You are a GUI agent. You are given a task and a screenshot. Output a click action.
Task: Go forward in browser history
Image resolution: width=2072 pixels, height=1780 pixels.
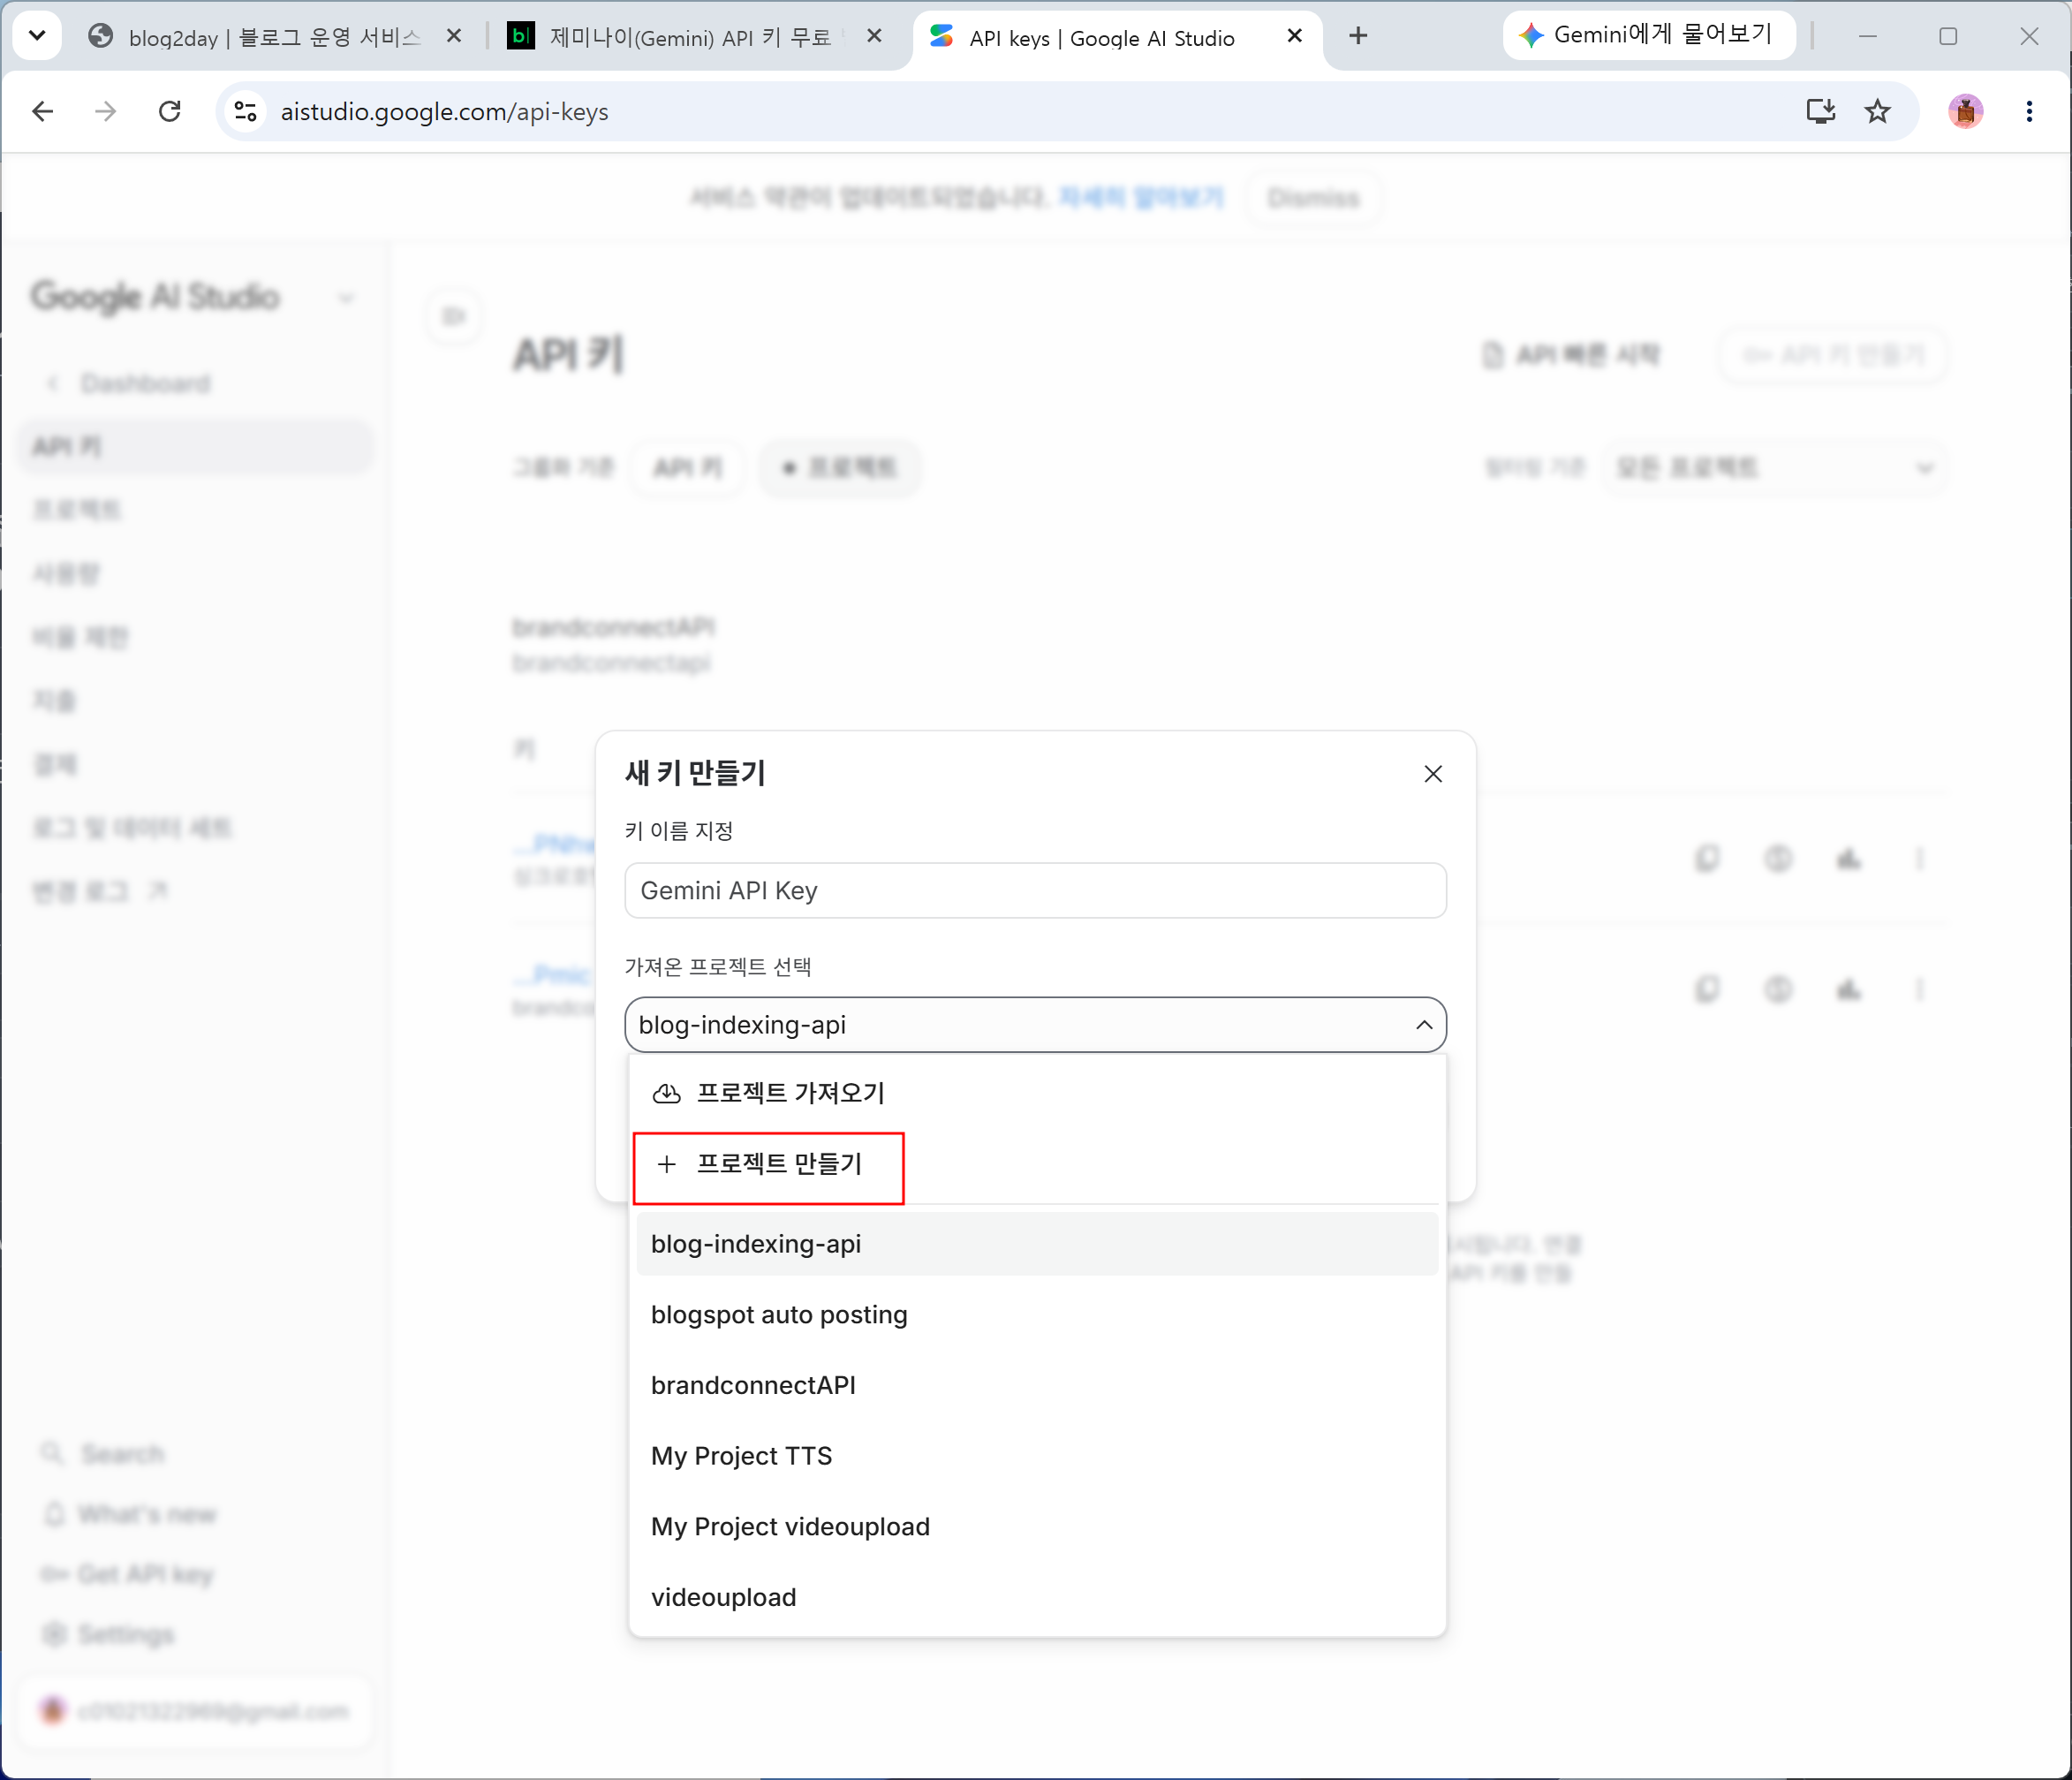[x=105, y=111]
